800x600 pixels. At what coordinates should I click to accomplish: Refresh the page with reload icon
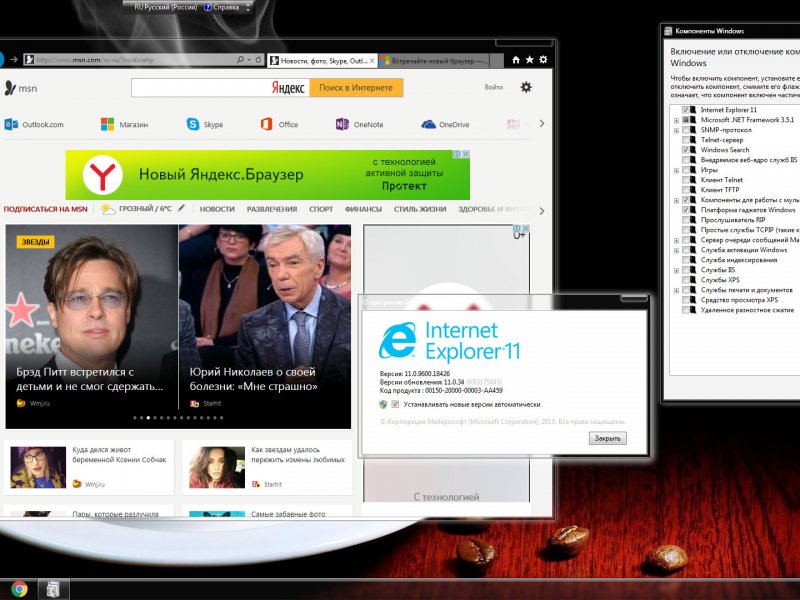258,60
